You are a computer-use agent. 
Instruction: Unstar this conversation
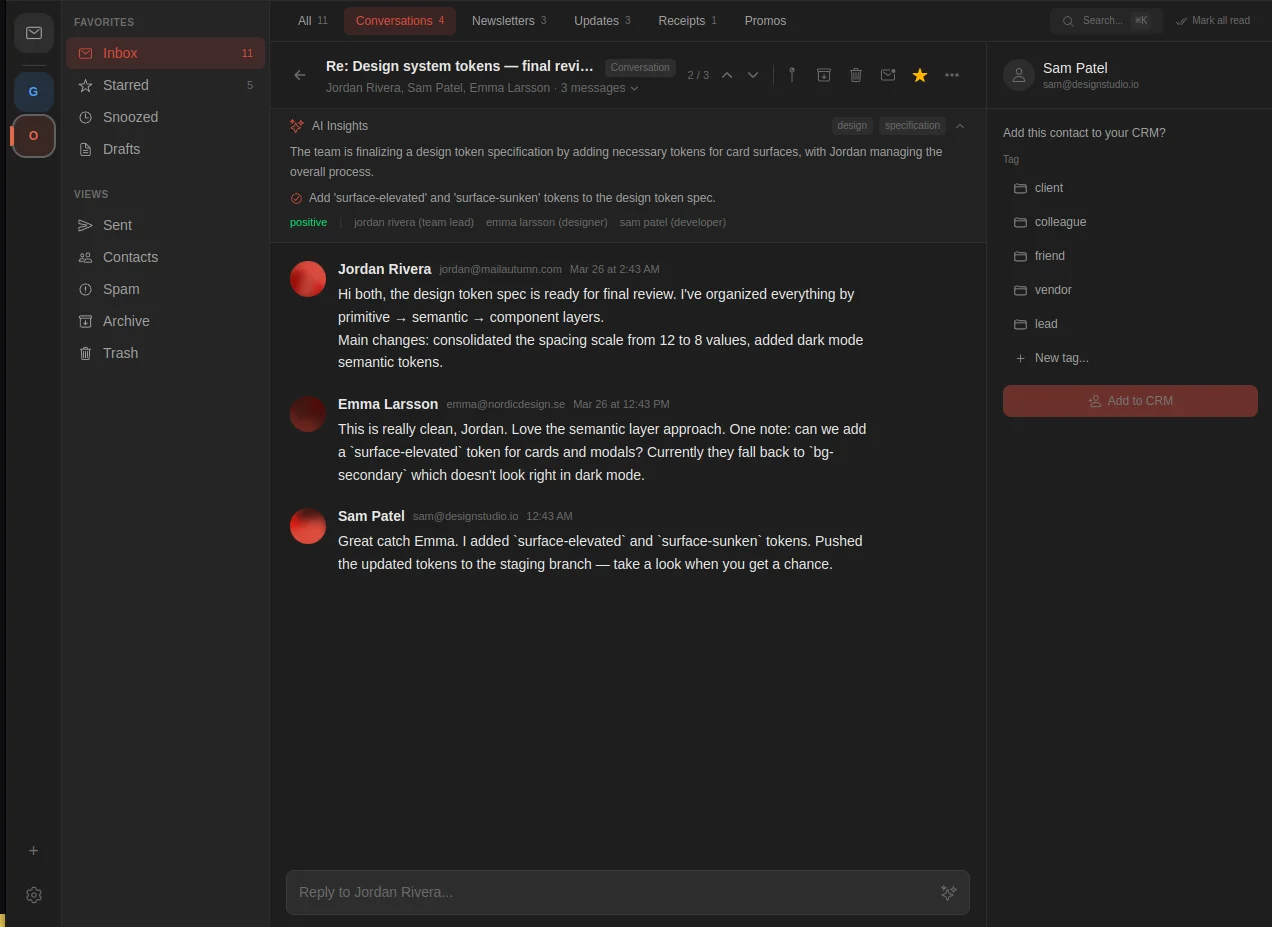919,74
